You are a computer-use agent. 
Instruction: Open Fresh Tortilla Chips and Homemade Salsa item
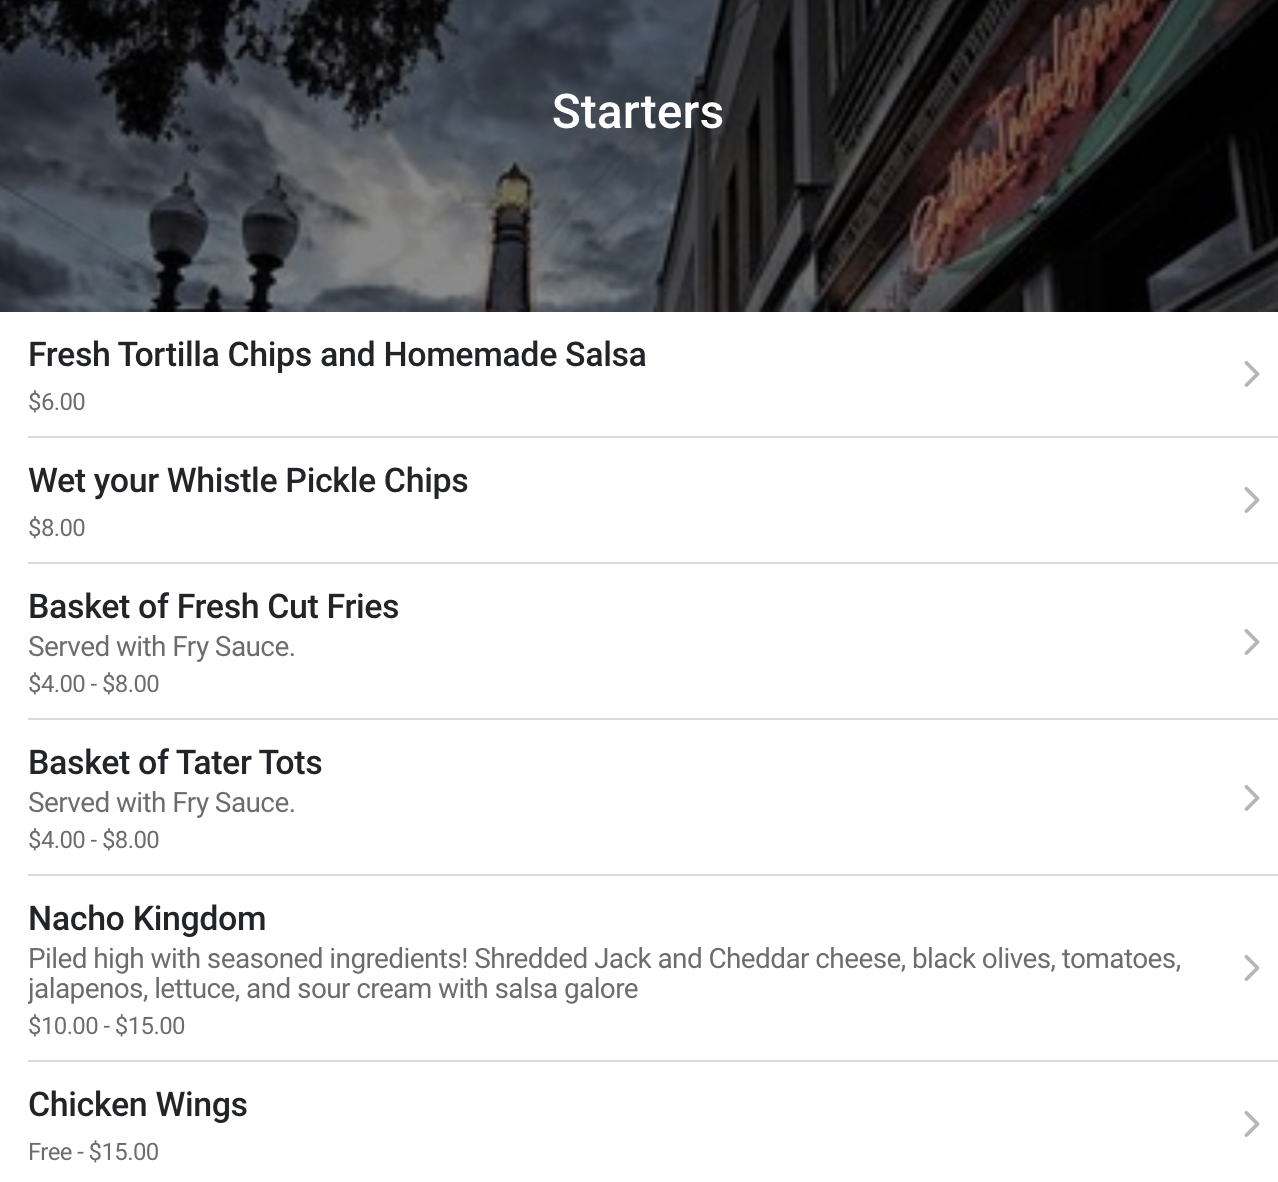pyautogui.click(x=337, y=355)
